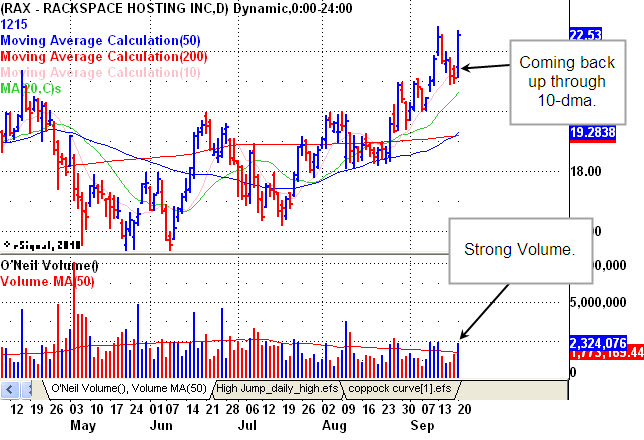Viewport: 644px width, 440px height.
Task: Click the date label 20 on time axis
Action: pyautogui.click(x=464, y=409)
